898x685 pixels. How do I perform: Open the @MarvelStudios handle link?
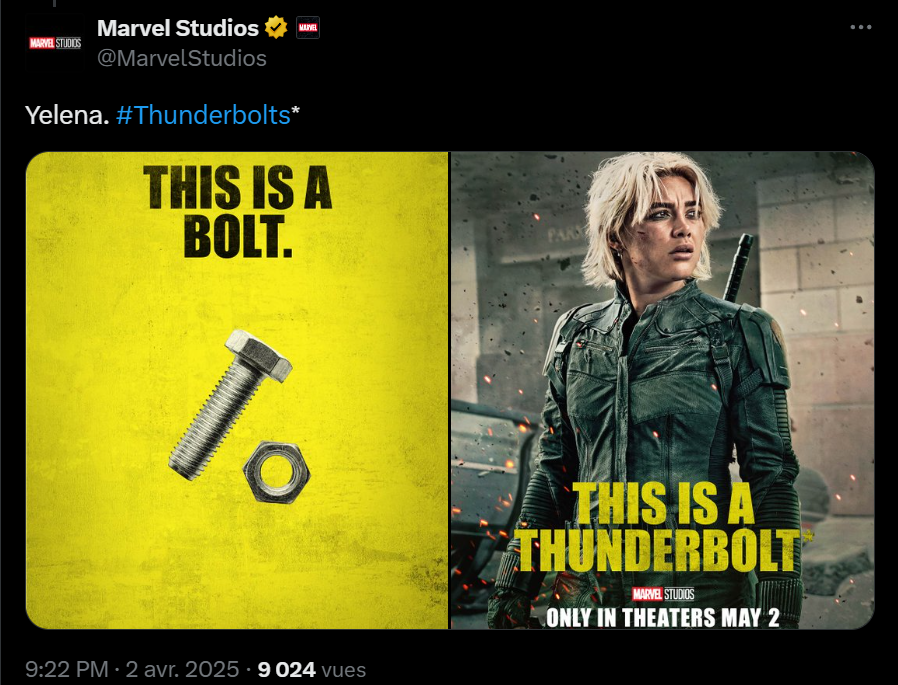click(182, 58)
